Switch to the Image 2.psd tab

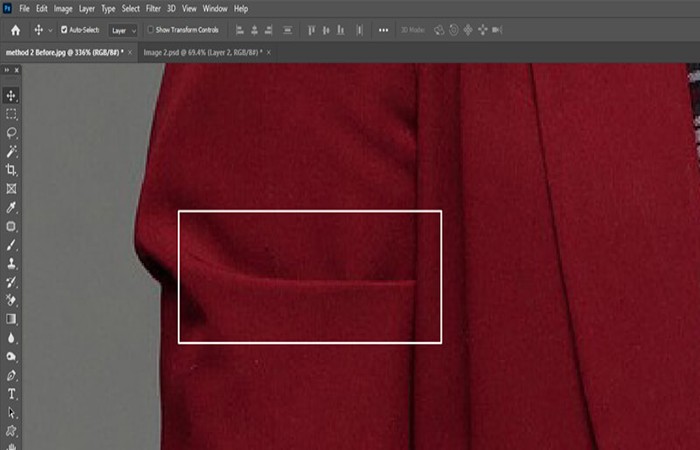click(x=203, y=52)
